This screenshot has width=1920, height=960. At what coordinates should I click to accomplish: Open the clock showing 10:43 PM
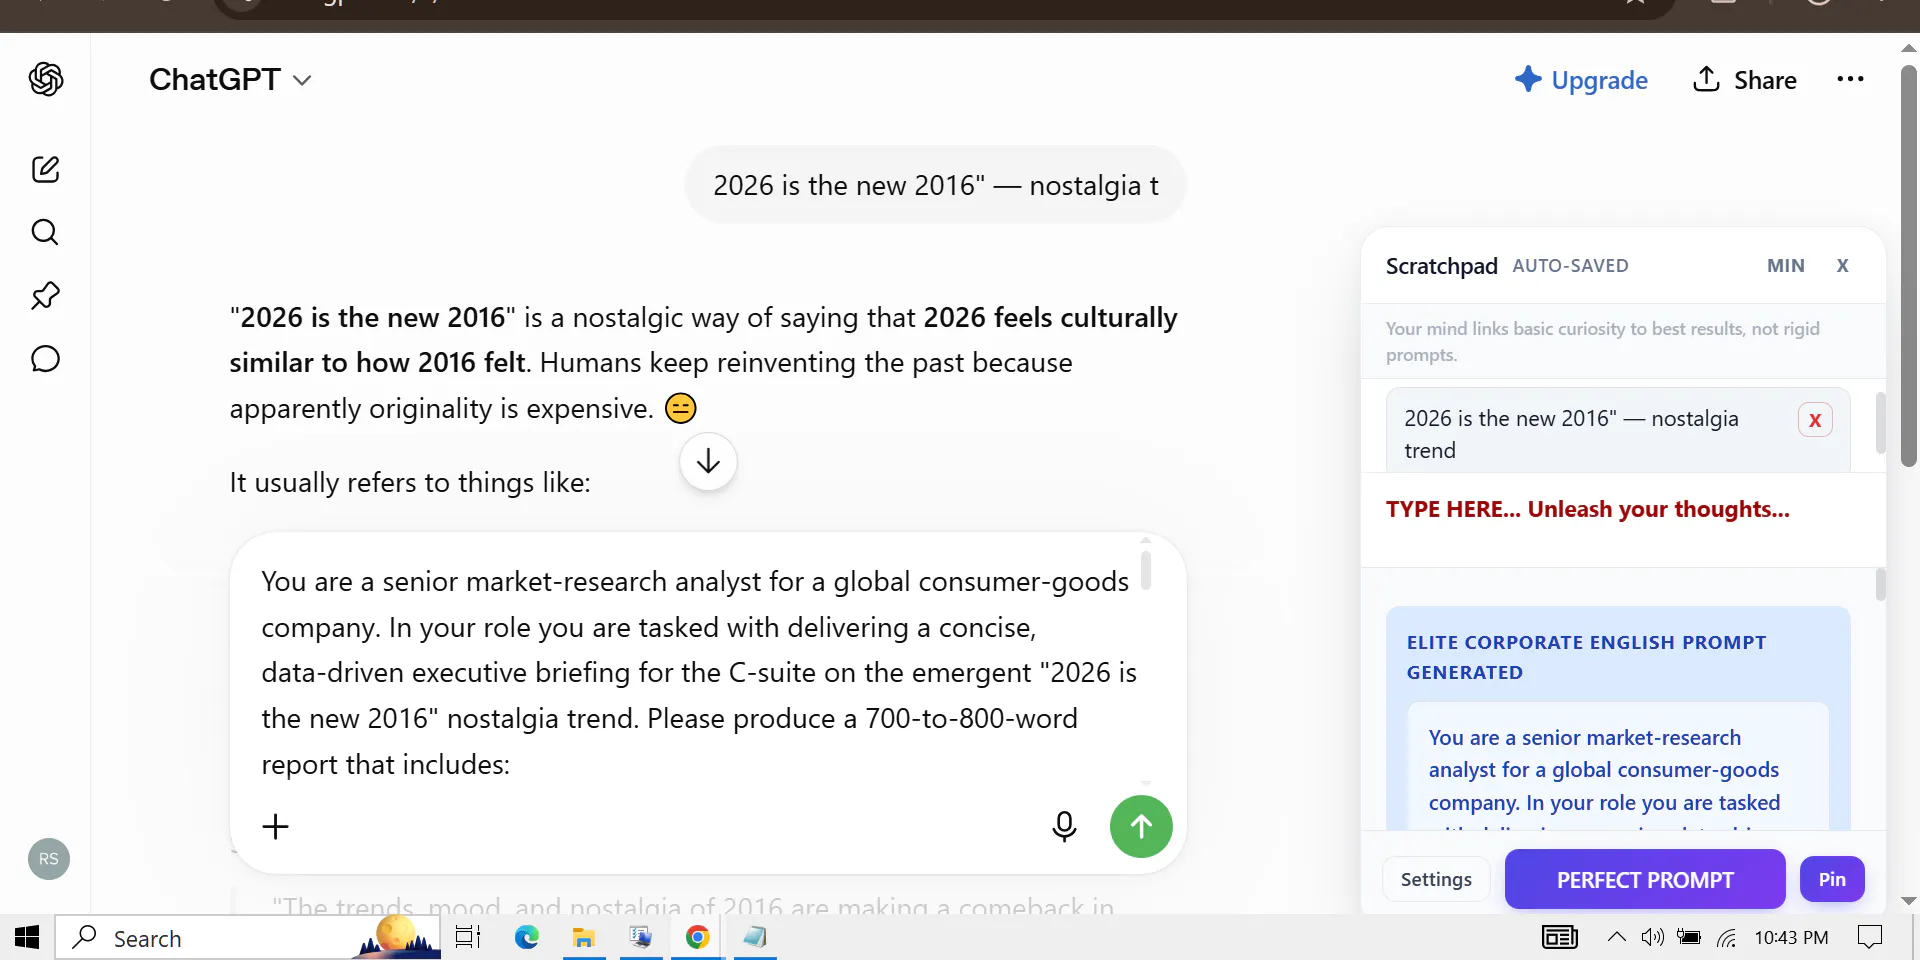click(1791, 937)
